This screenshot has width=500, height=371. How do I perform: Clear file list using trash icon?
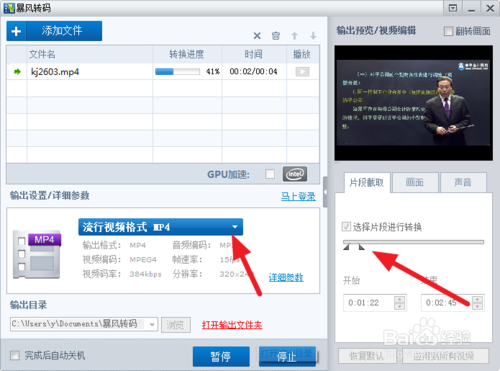click(x=276, y=36)
